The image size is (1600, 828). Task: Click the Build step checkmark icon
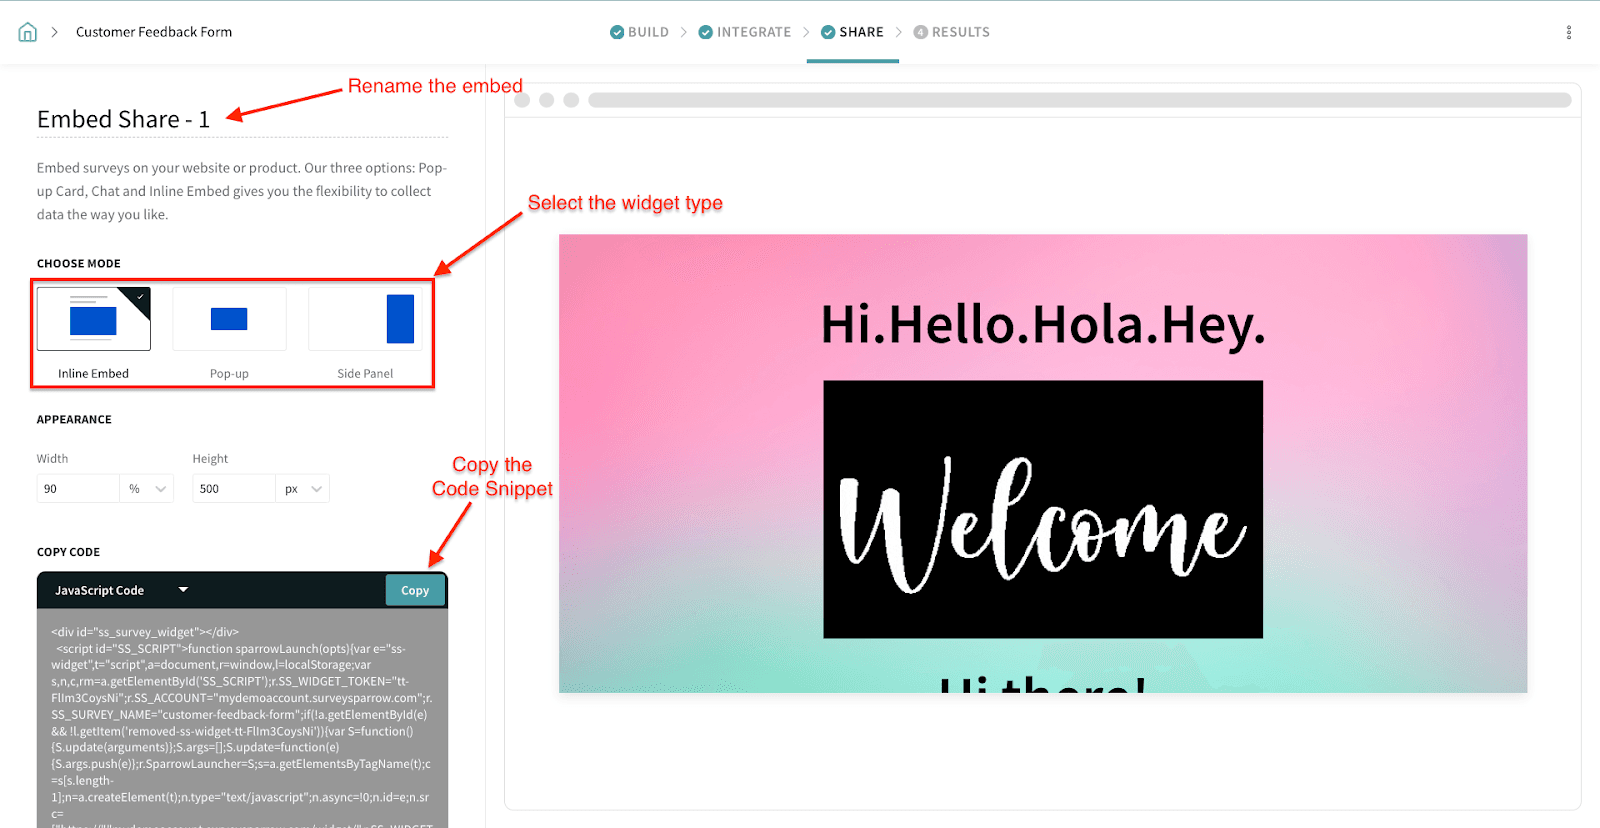(x=617, y=32)
